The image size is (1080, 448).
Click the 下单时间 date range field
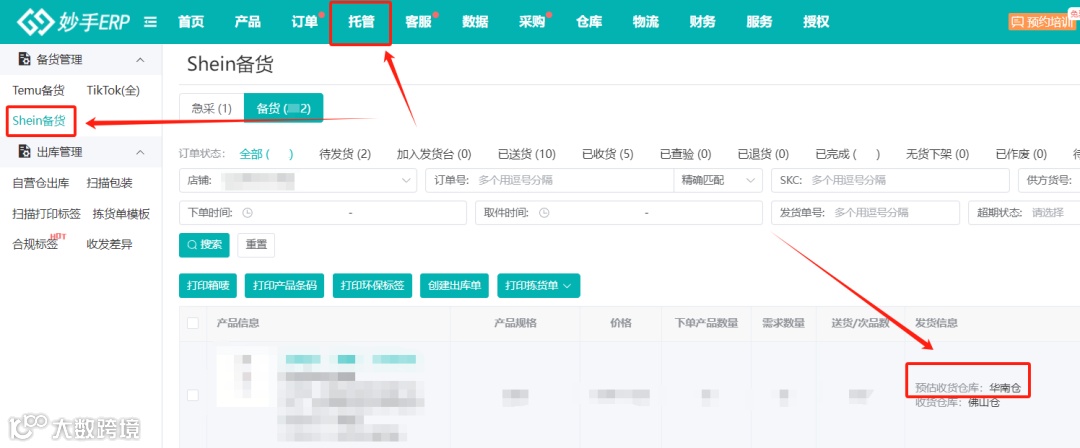(x=322, y=213)
